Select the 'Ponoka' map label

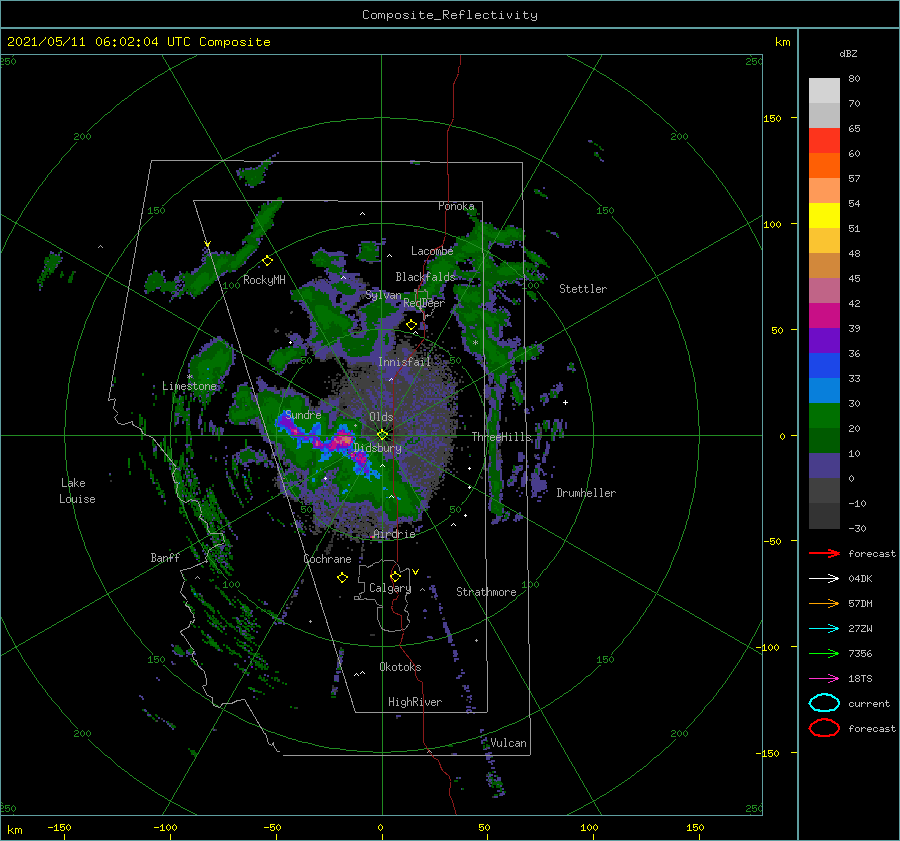pos(456,206)
